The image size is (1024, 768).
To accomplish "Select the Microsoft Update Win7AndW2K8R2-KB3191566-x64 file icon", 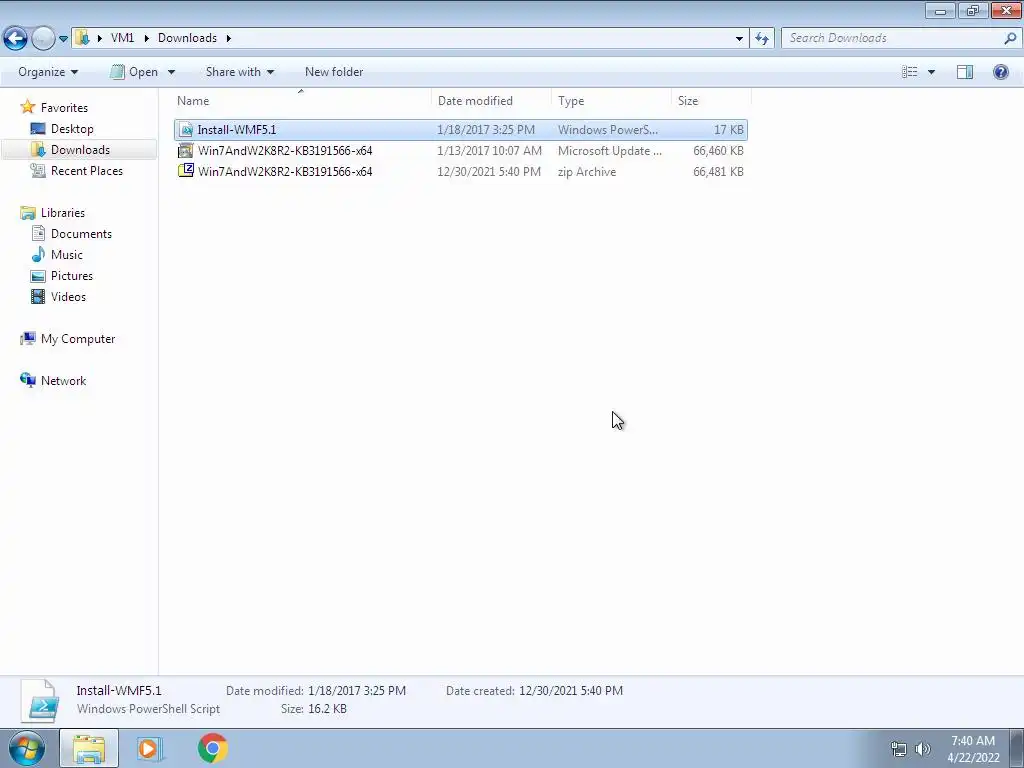I will point(186,151).
